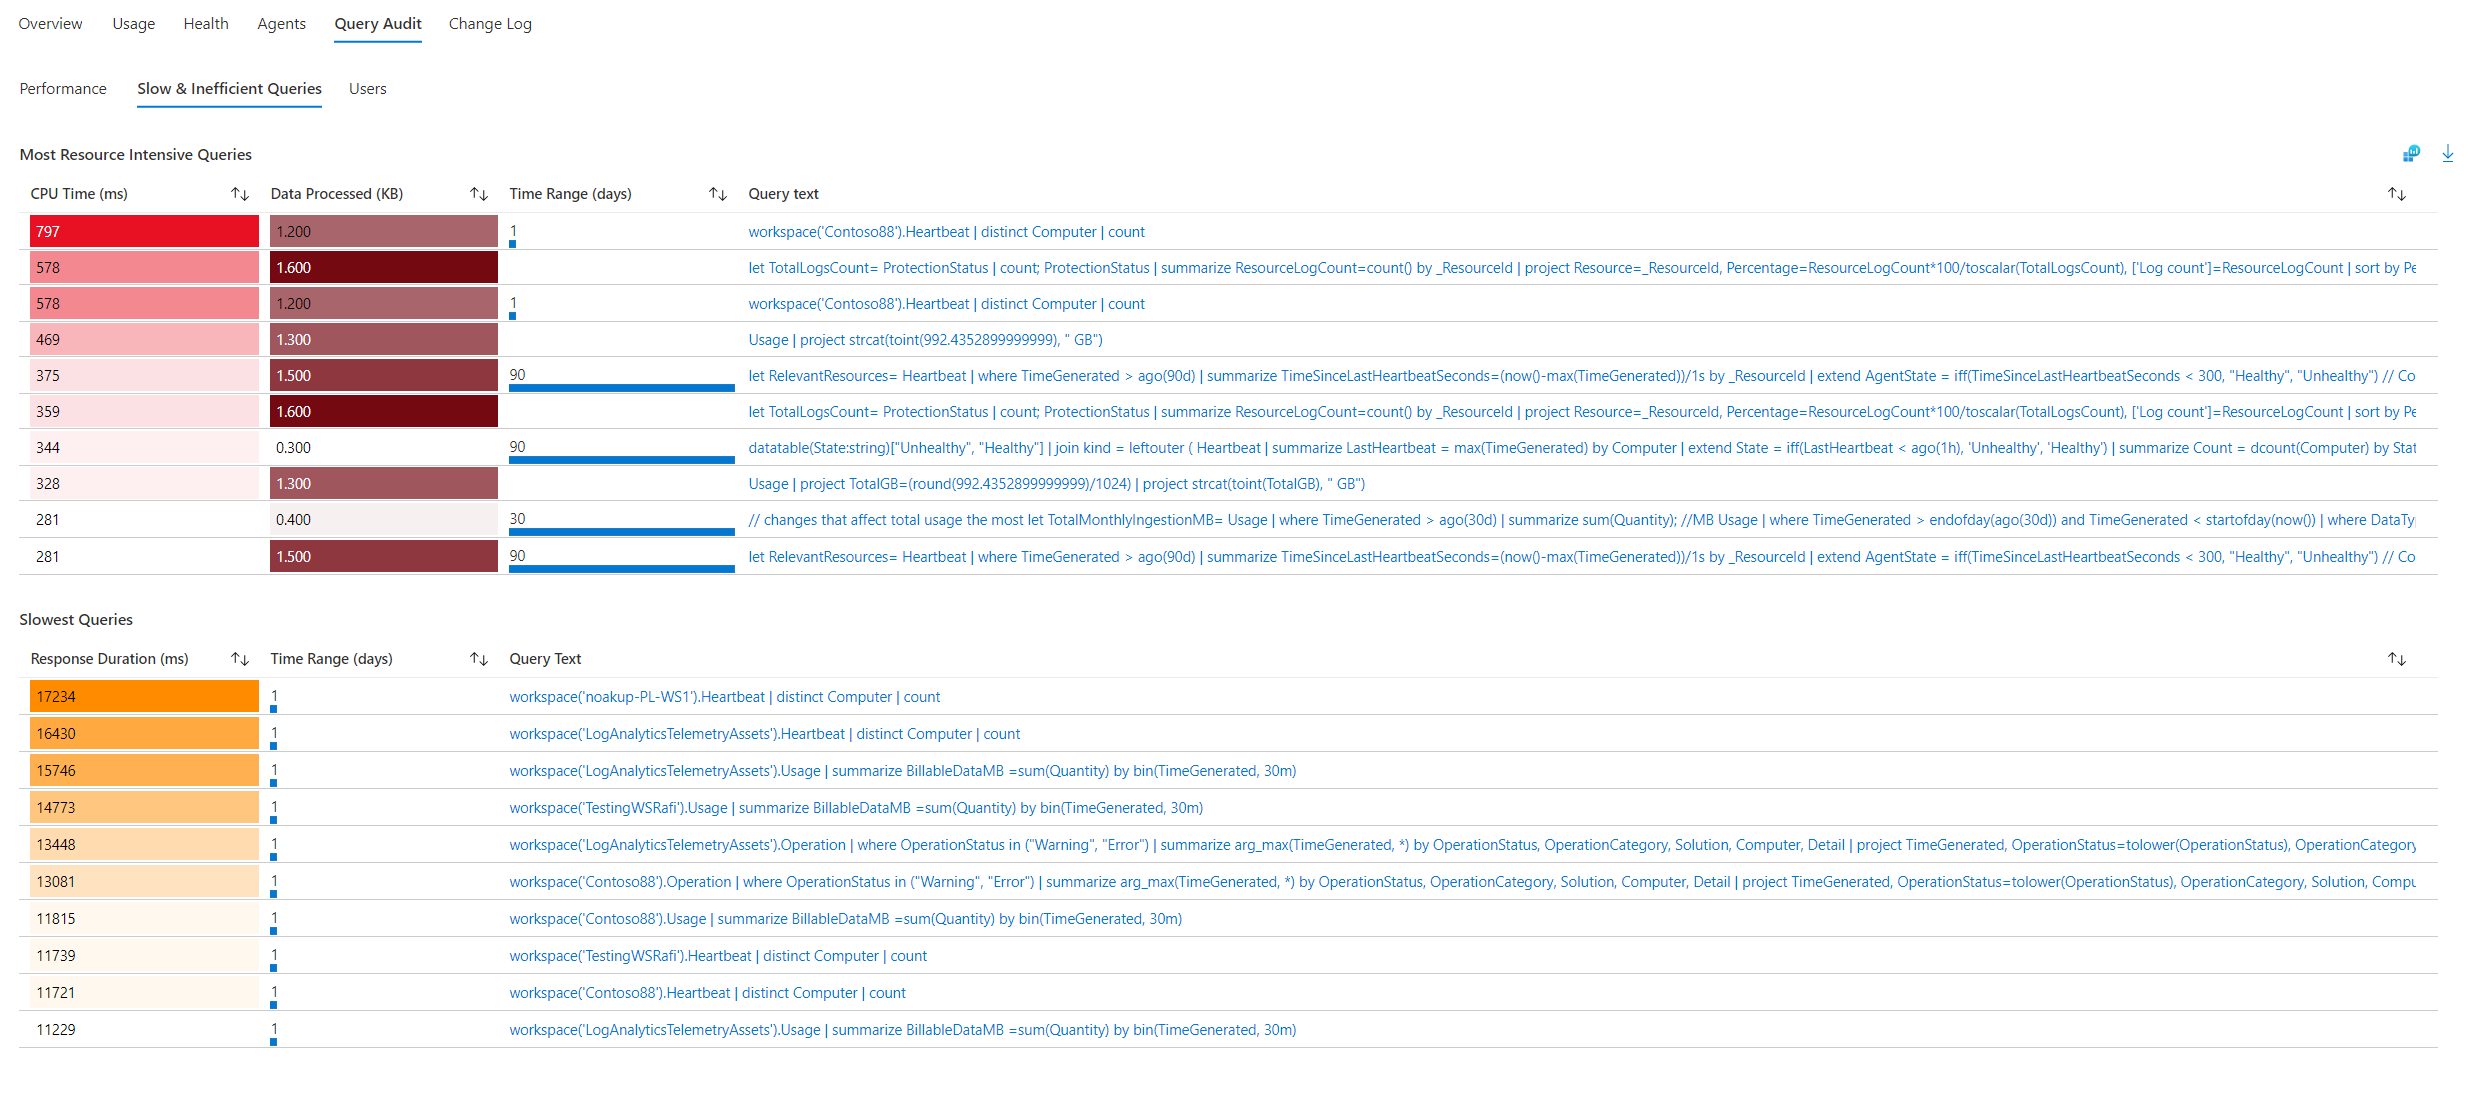This screenshot has height=1115, width=2480.
Task: Select the Performance sub-tab
Action: [63, 89]
